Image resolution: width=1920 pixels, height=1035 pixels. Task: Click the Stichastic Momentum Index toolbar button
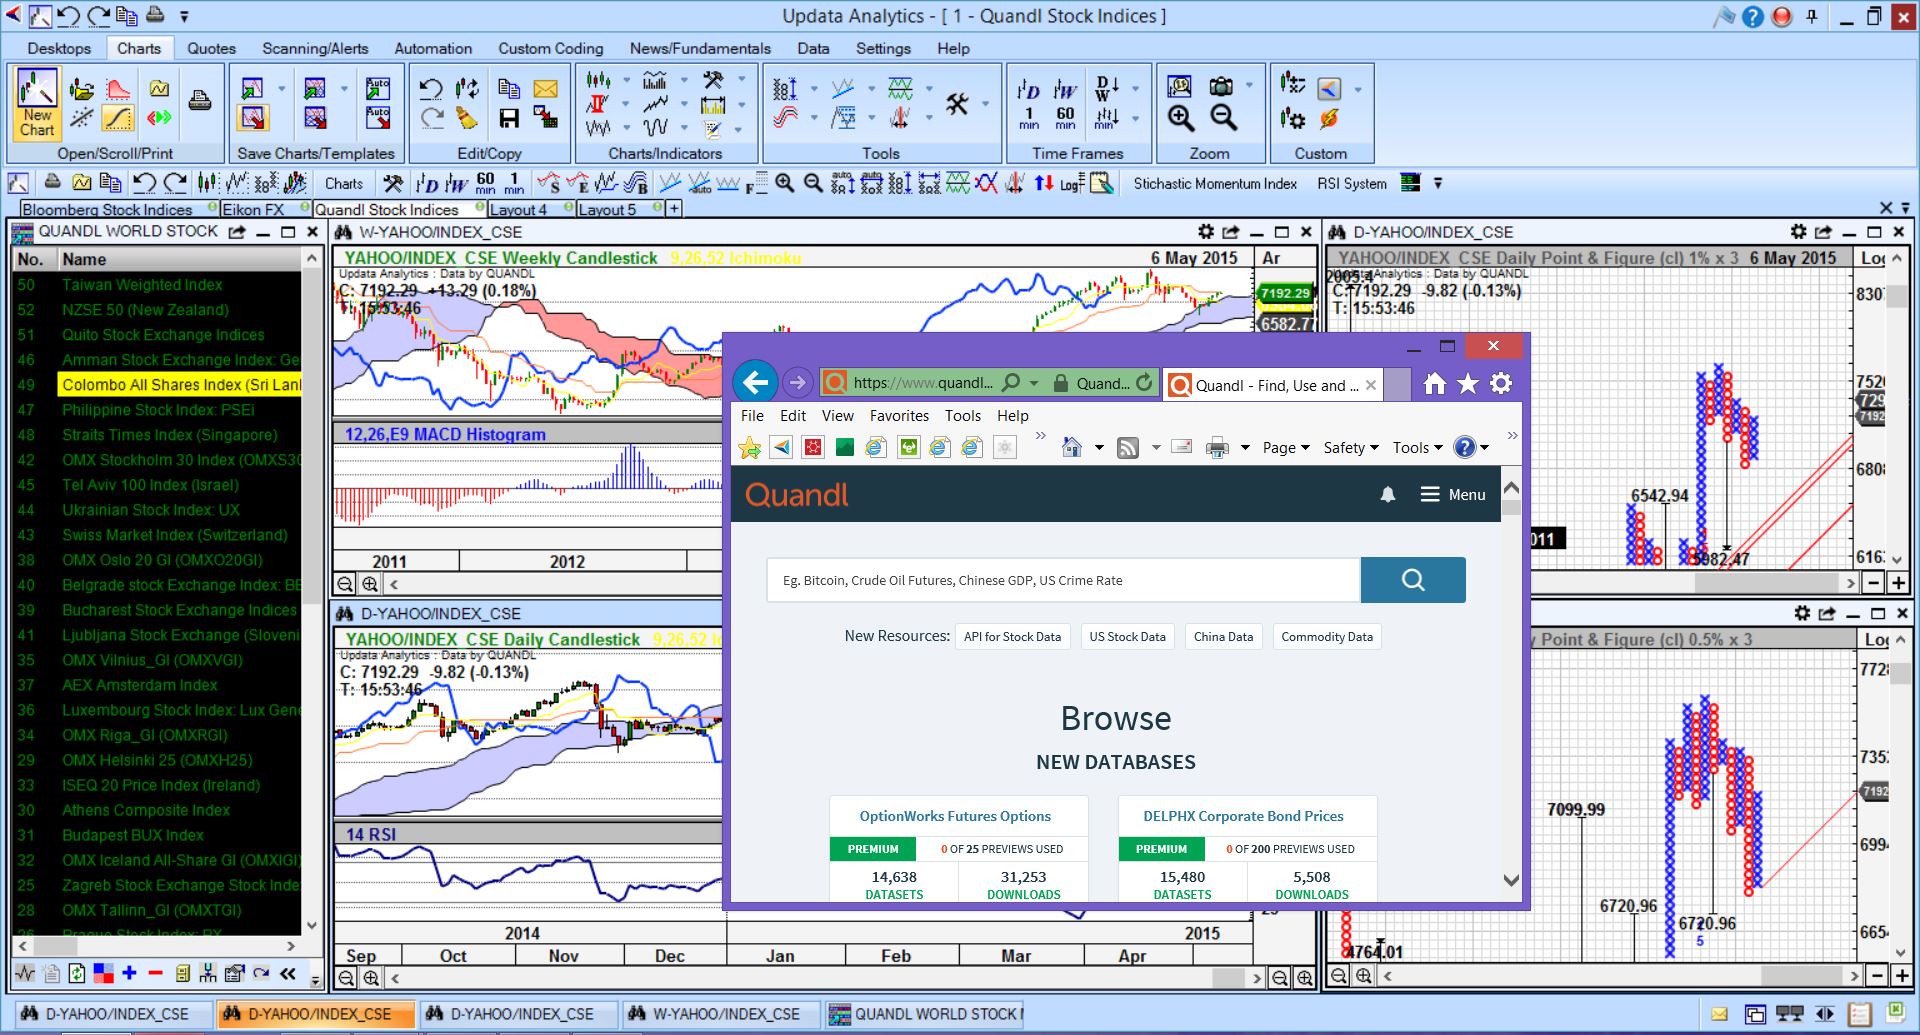[1215, 184]
